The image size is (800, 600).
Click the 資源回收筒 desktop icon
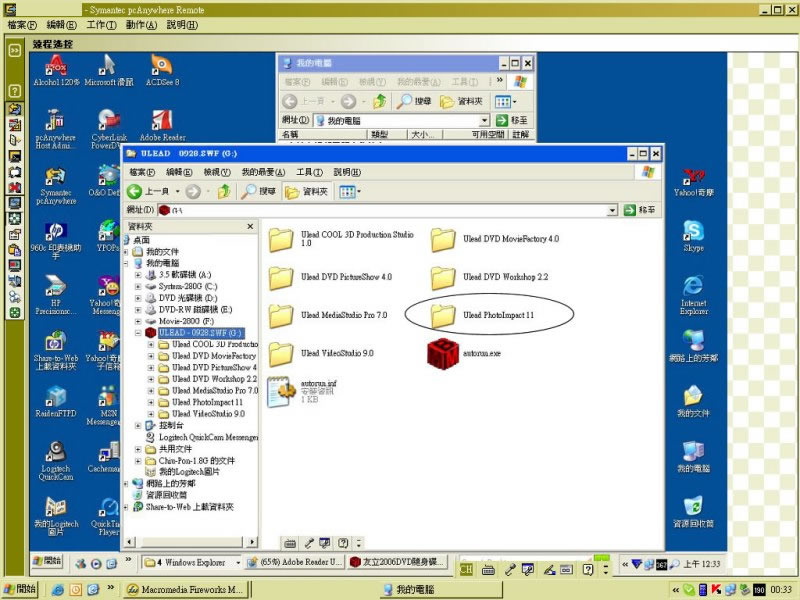pos(693,512)
